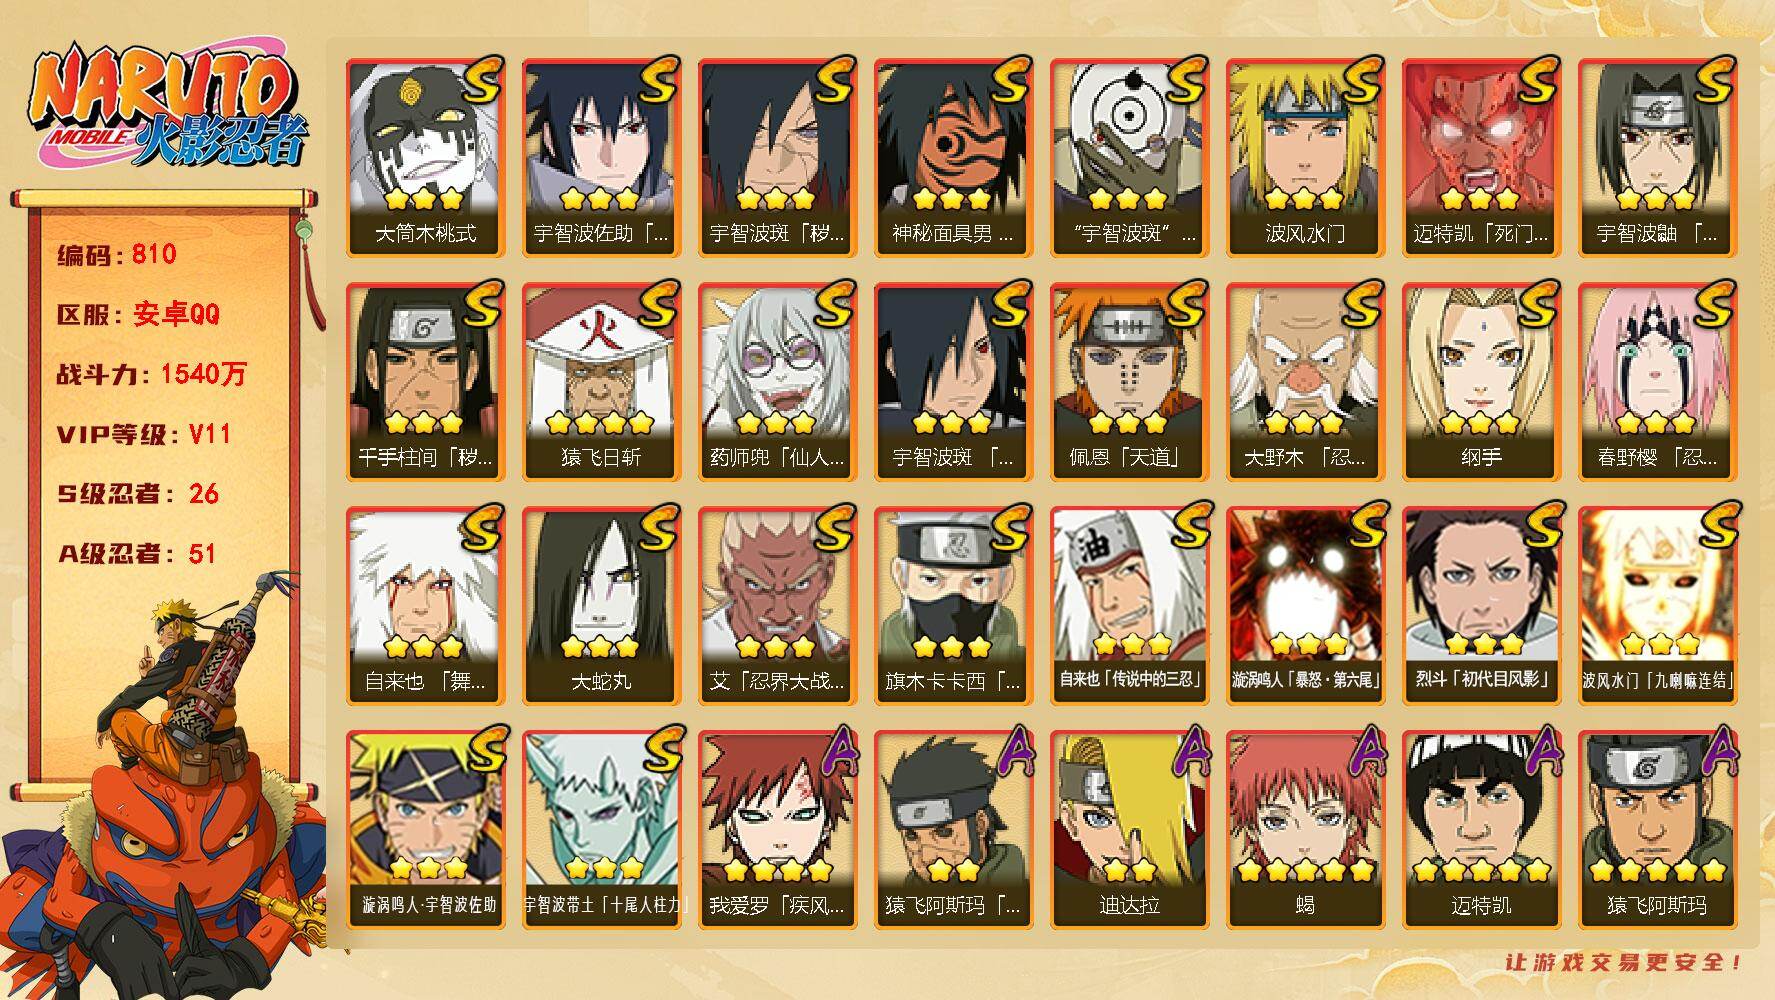Select the 佩恩「天道」 card
The image size is (1775, 1000).
(1129, 382)
